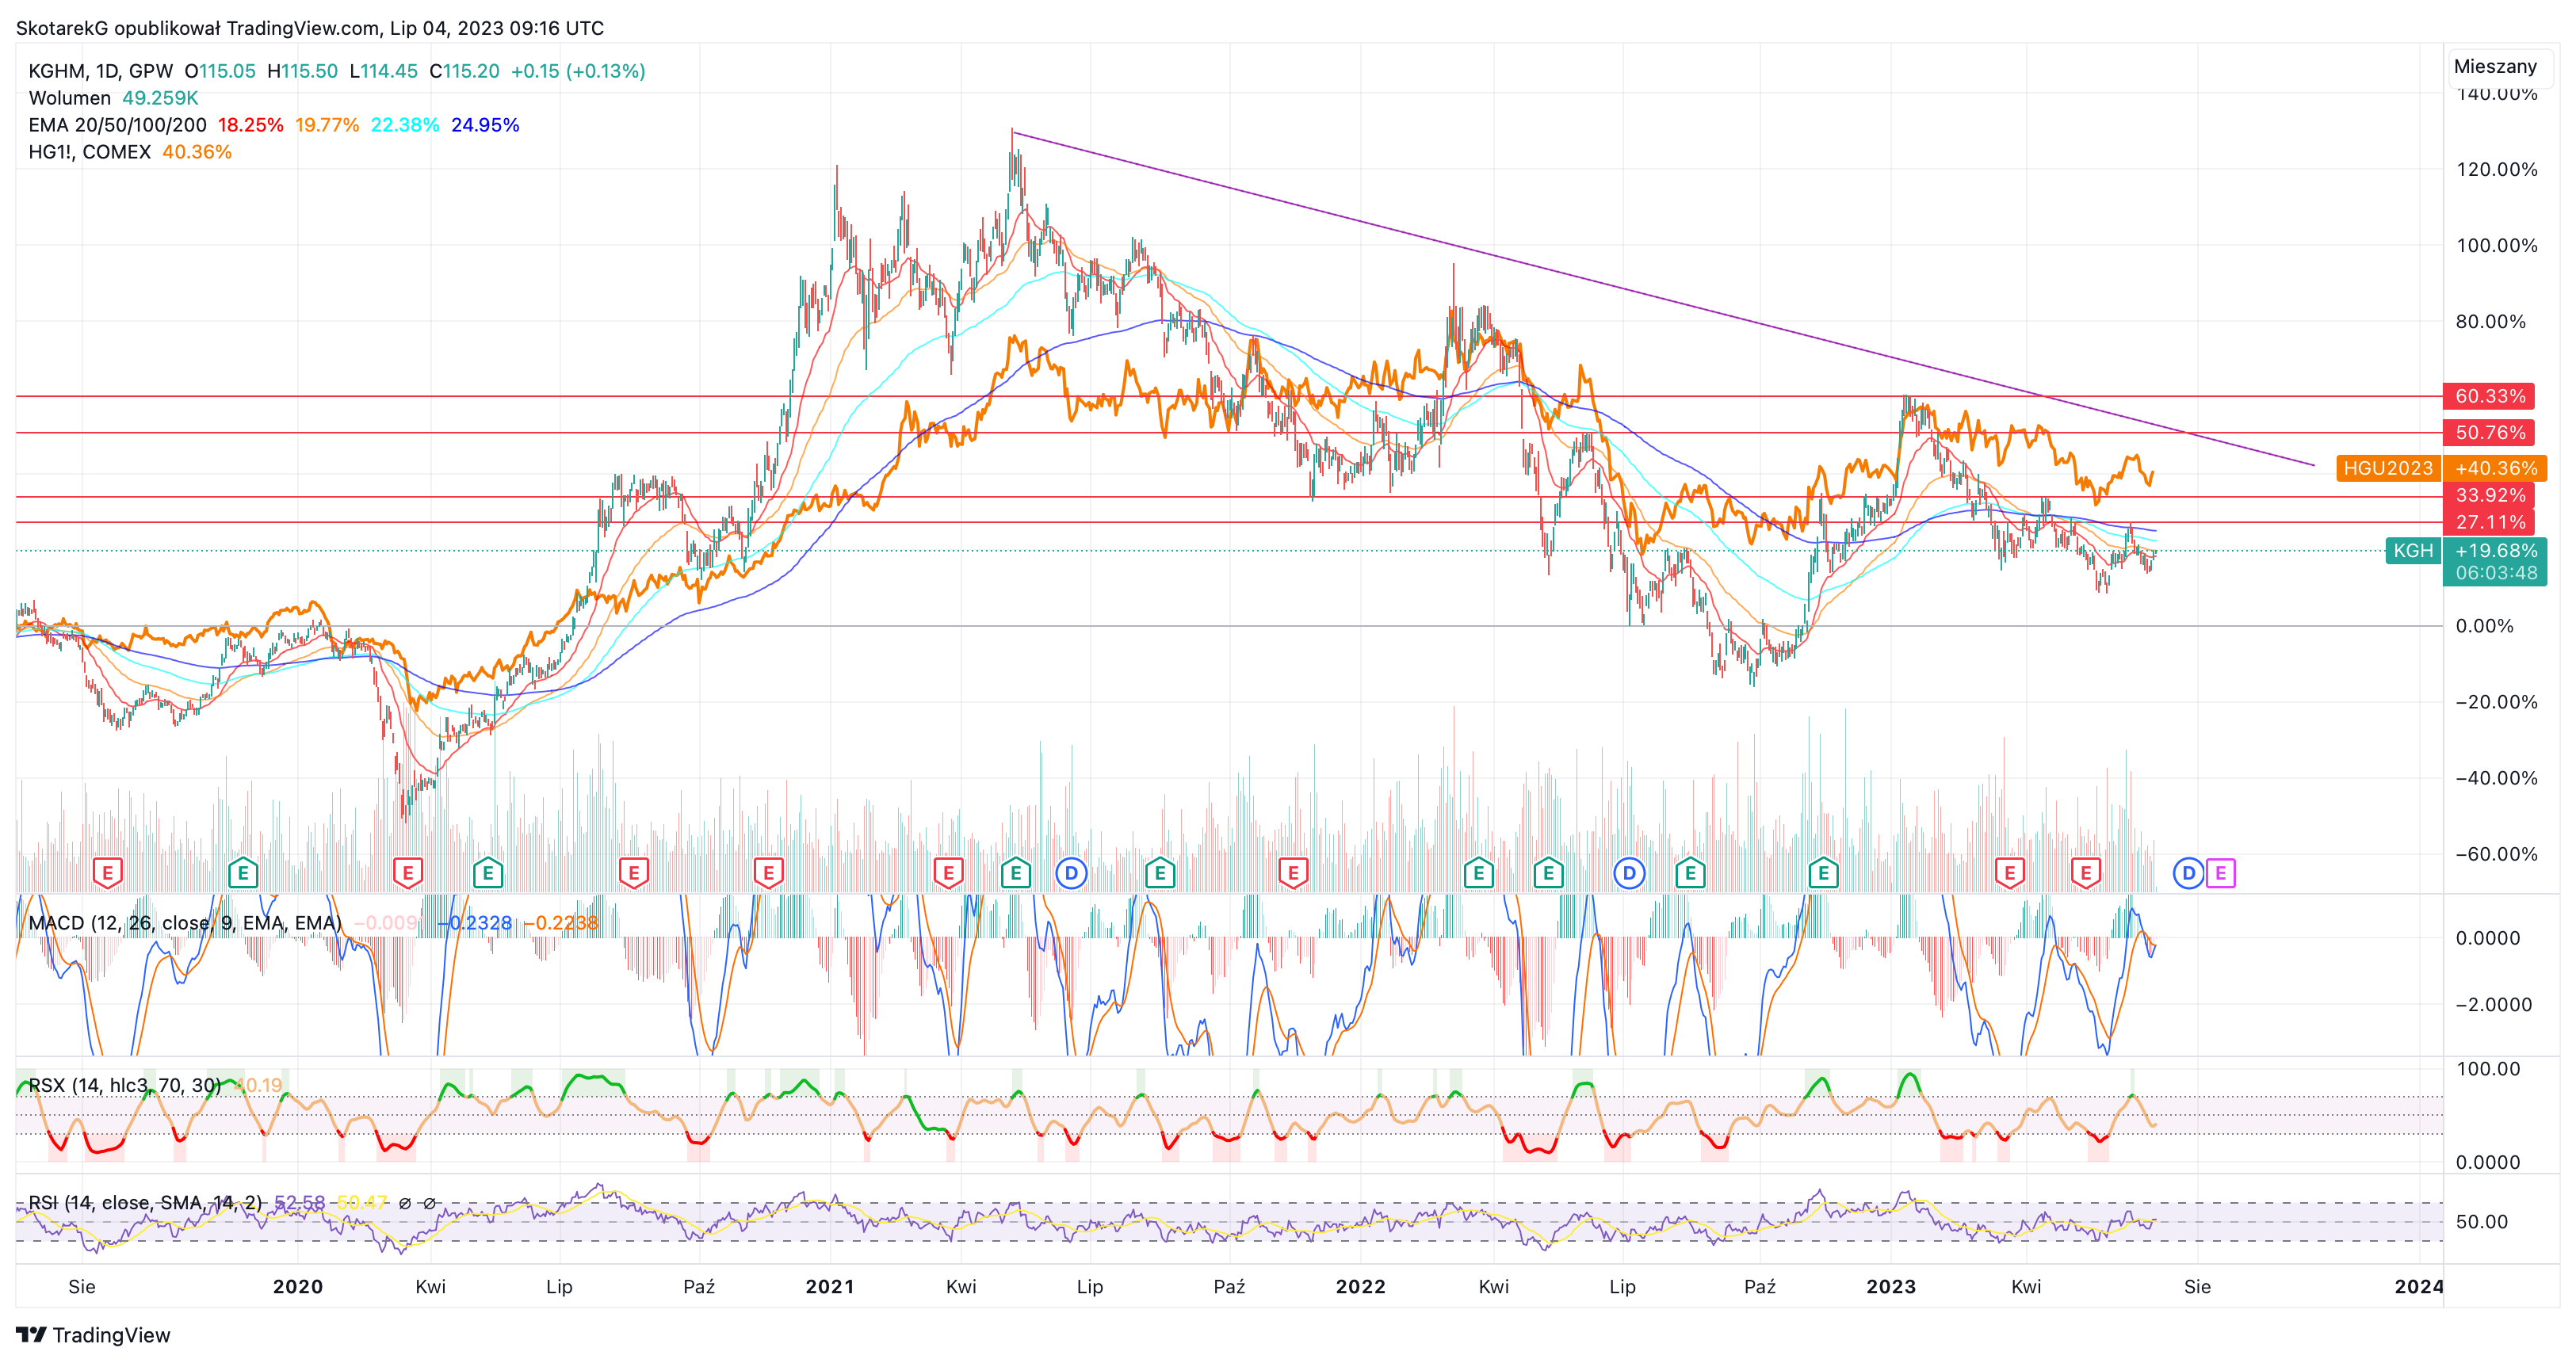This screenshot has width=2576, height=1363.
Task: Click the green E marker just before 2023
Action: [1823, 873]
